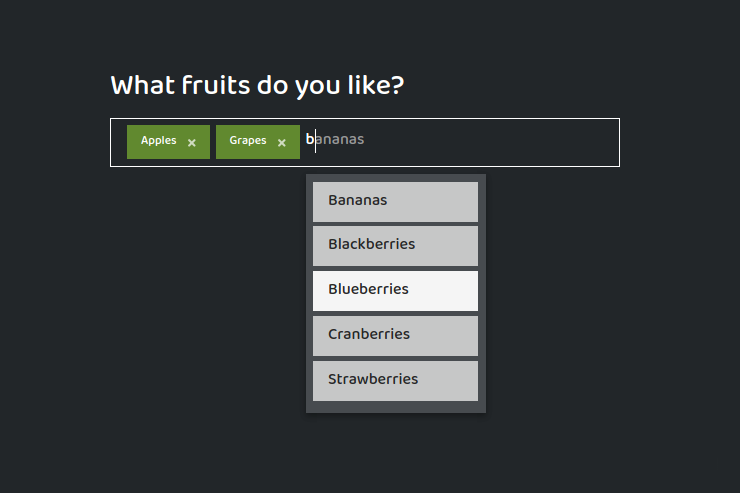Click the gap between Apples and Grapes tags

click(x=213, y=142)
